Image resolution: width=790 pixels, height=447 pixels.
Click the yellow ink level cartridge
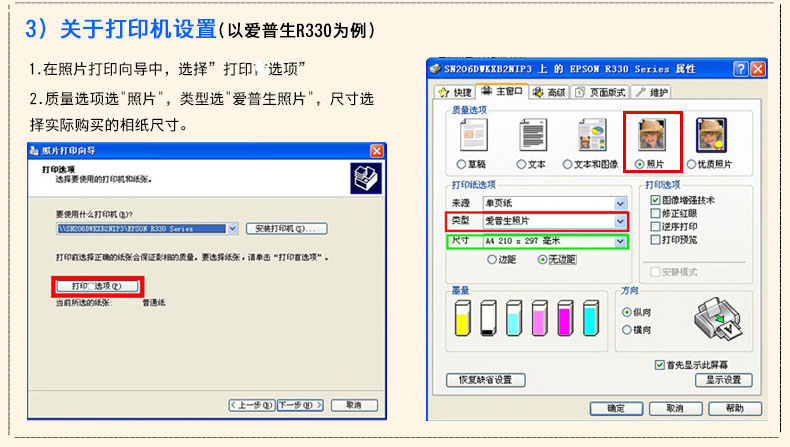click(462, 318)
